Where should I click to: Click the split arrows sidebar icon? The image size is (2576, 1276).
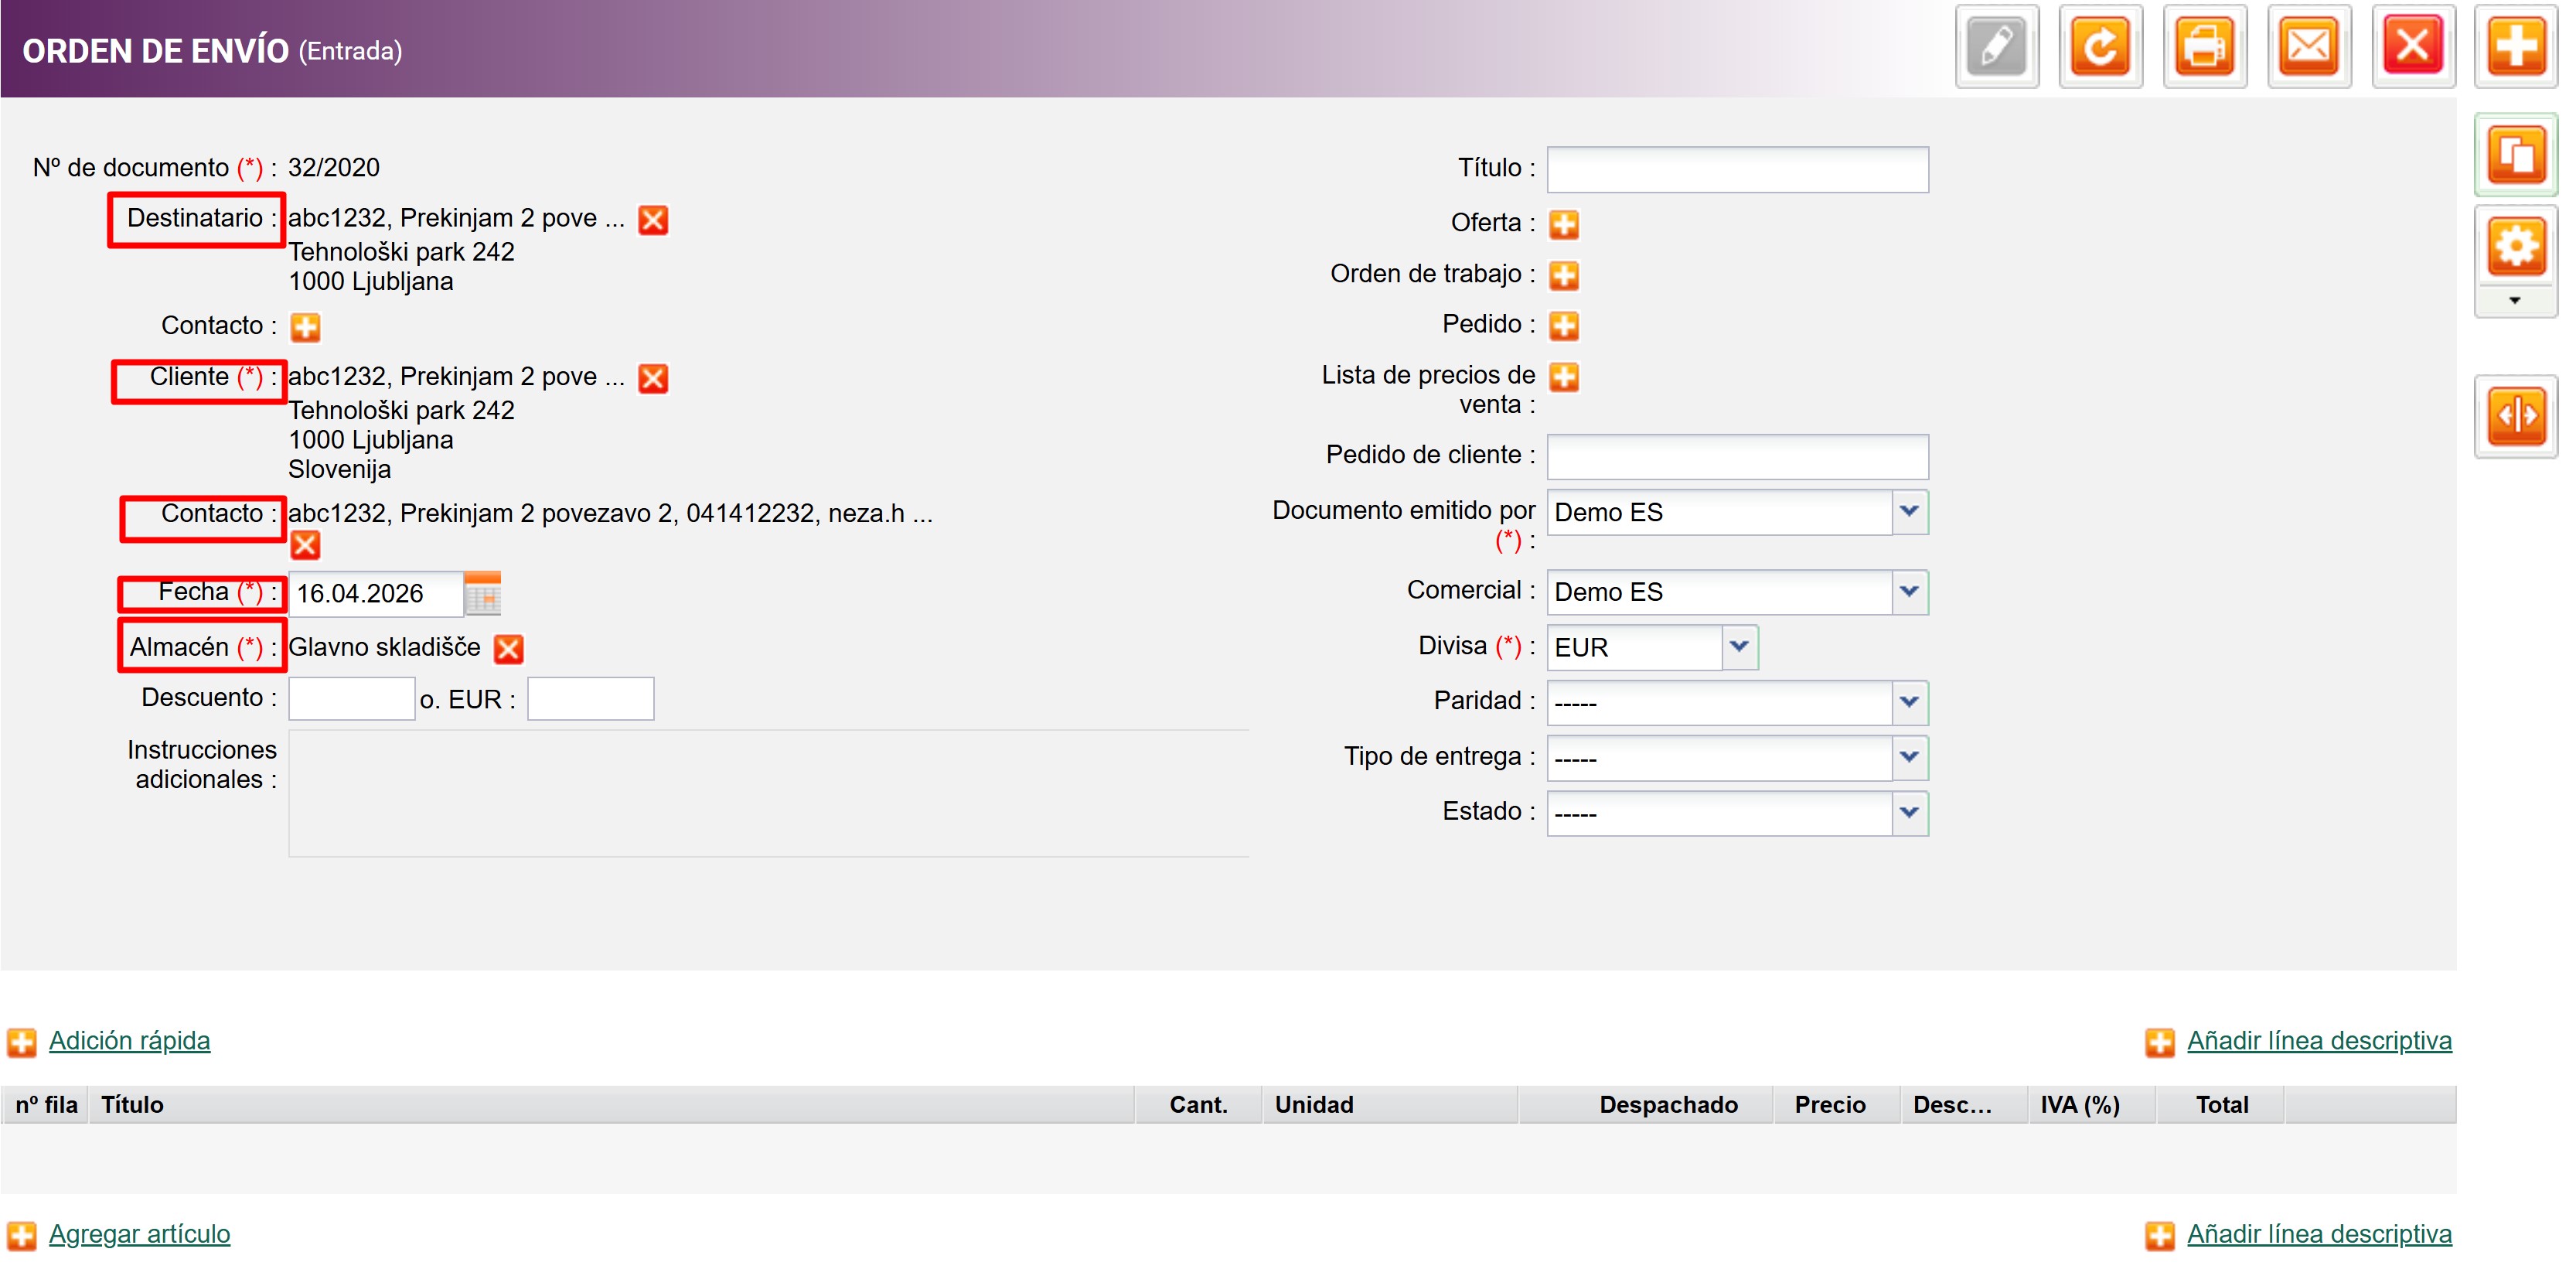coord(2516,416)
